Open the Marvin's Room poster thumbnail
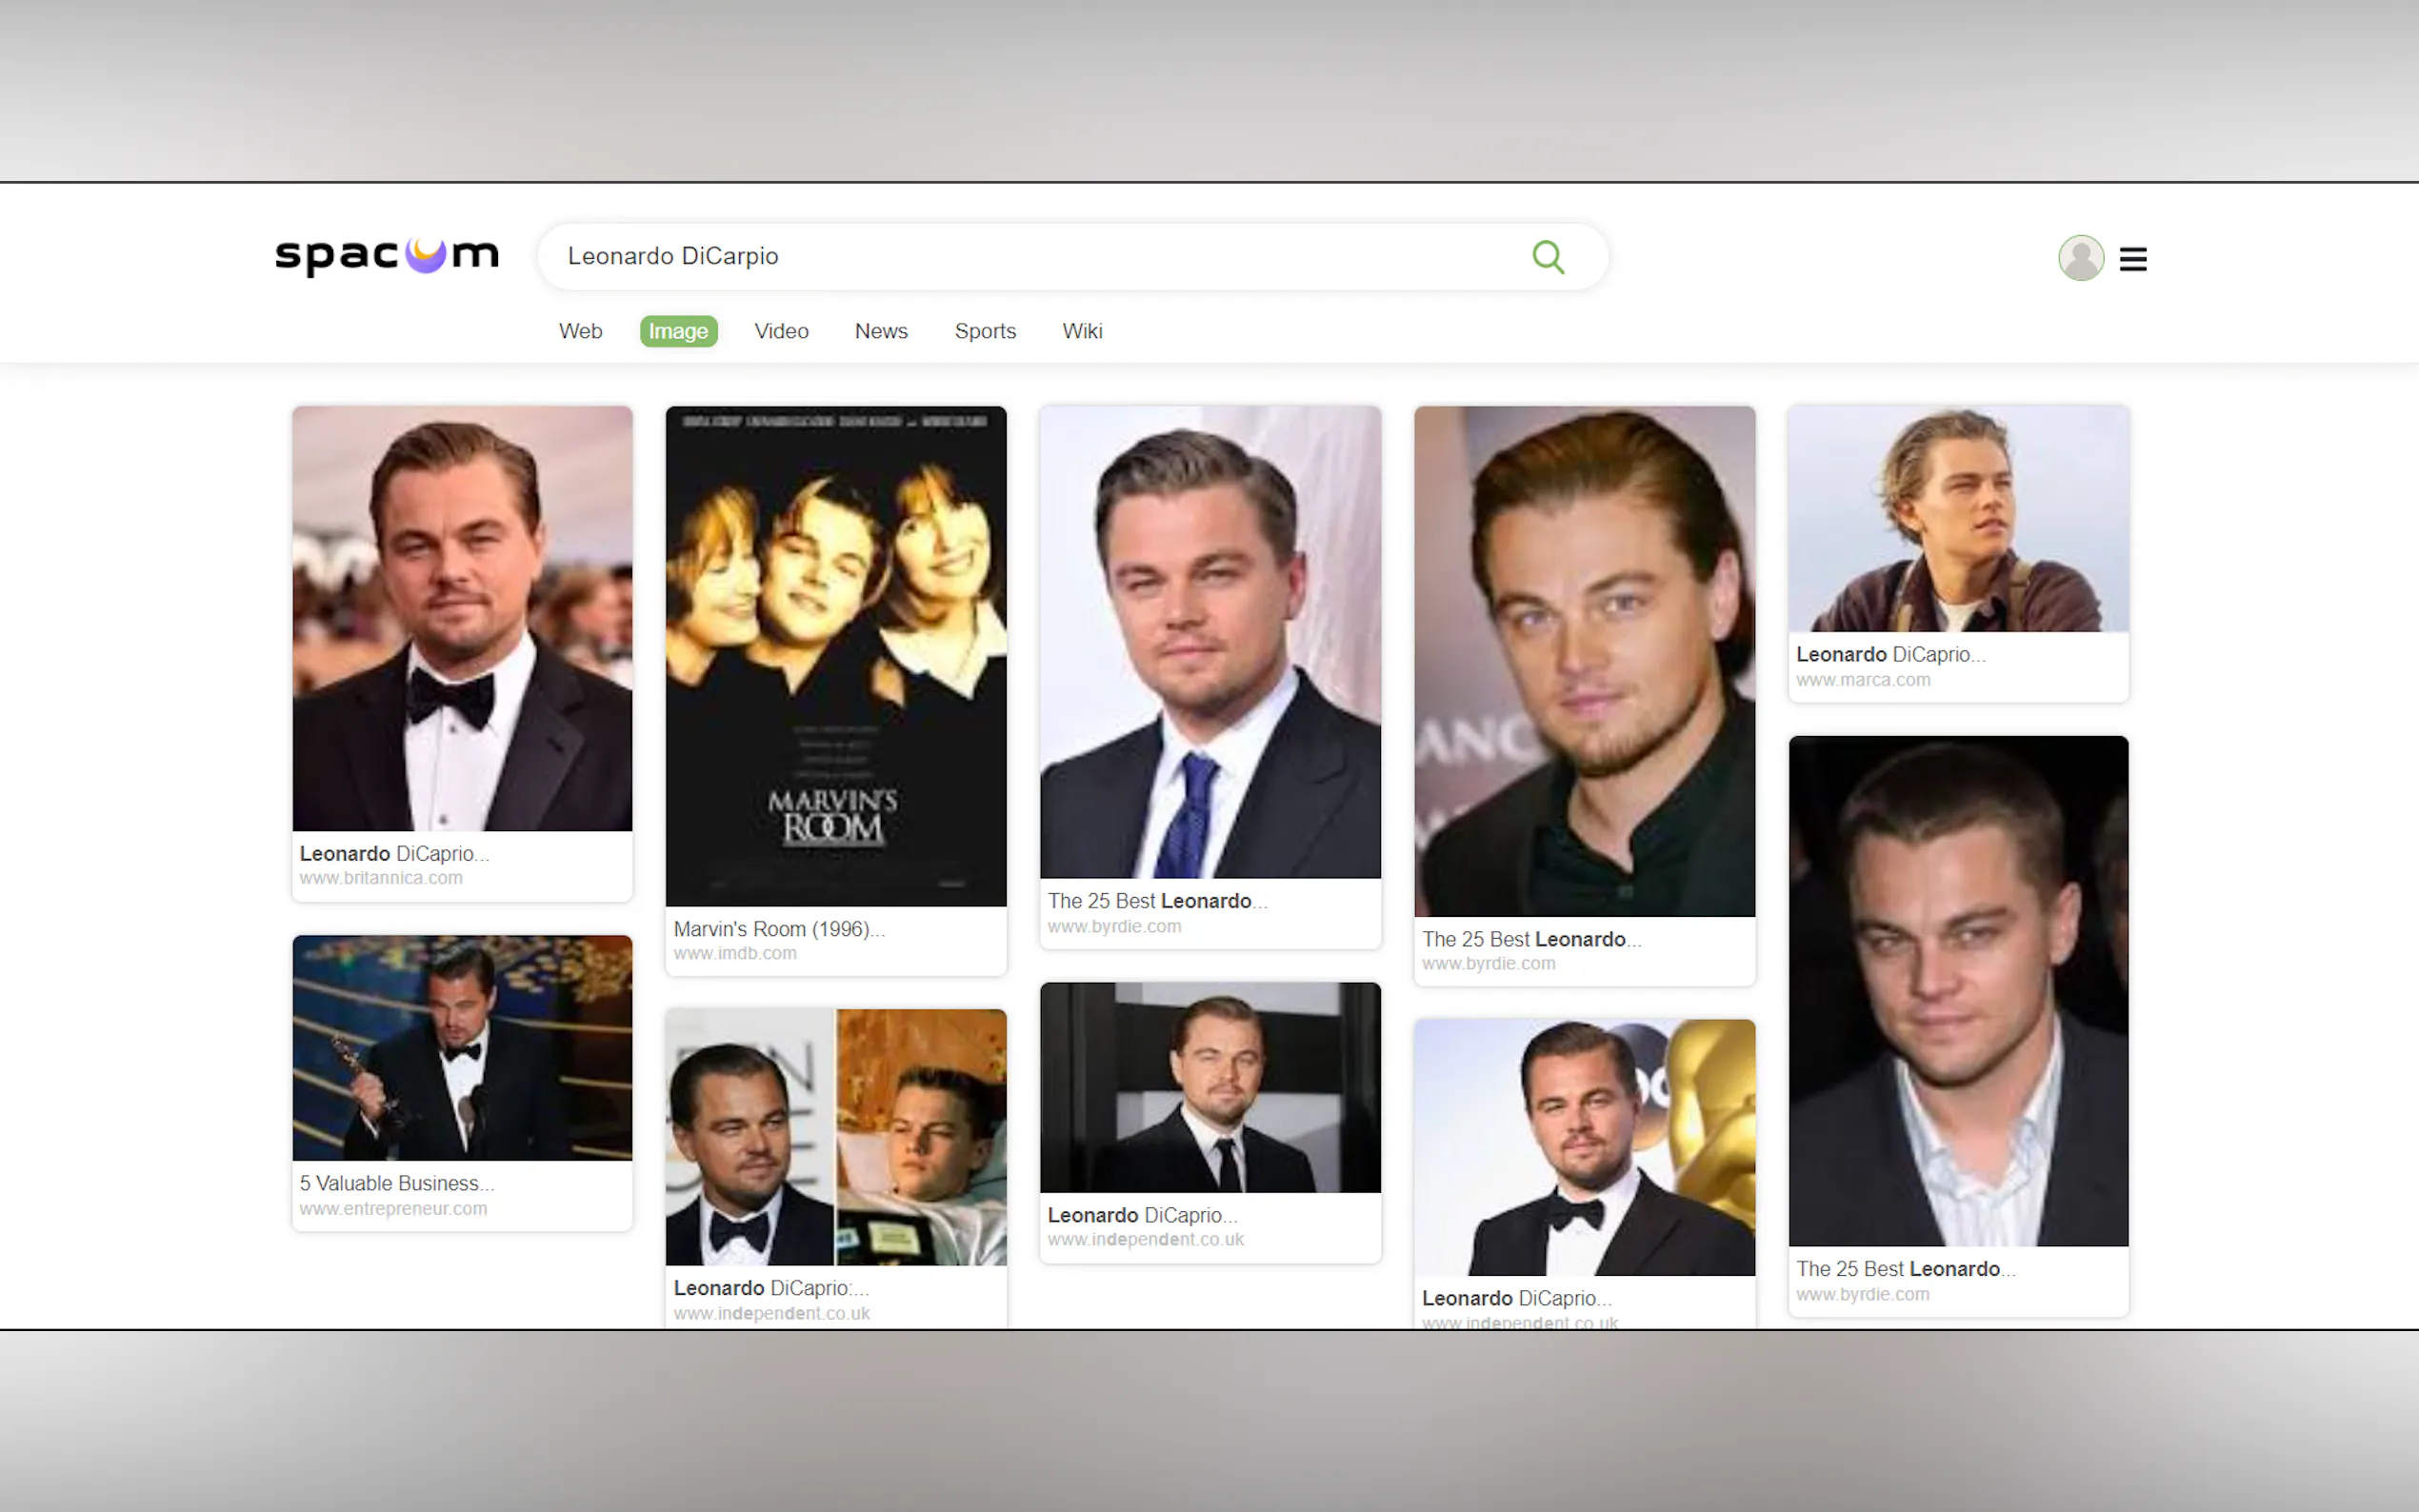This screenshot has height=1512, width=2419. pos(835,655)
